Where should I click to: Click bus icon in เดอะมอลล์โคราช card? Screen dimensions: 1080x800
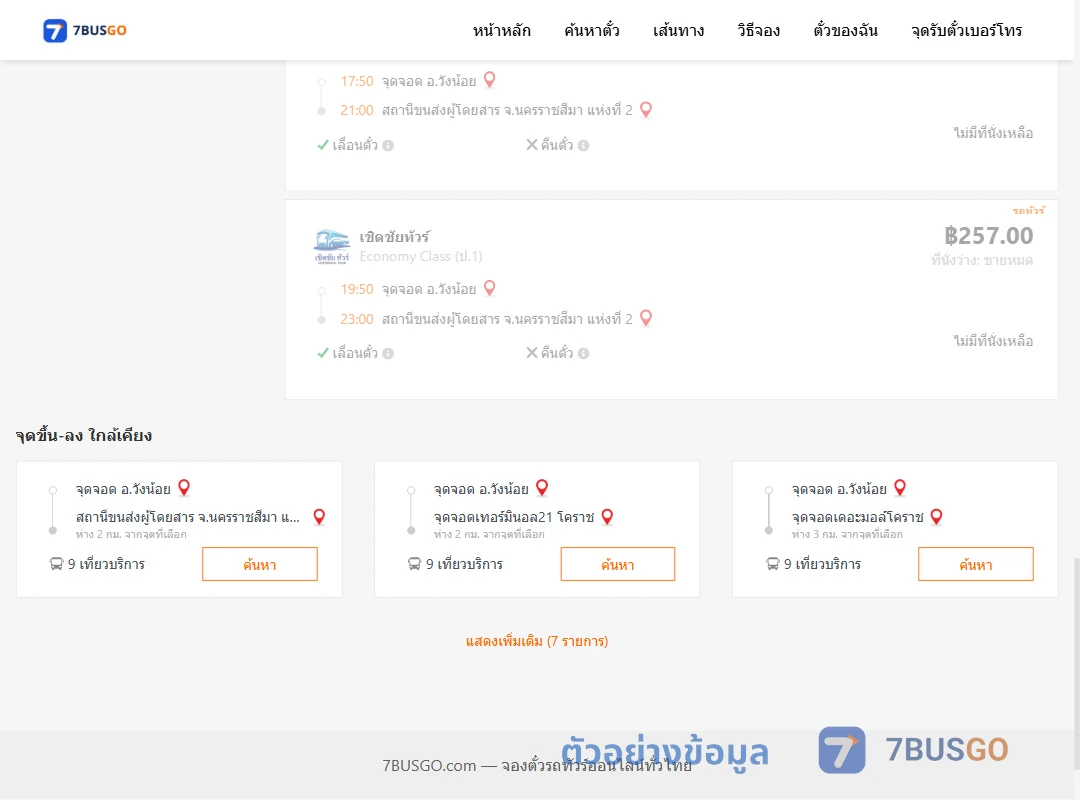click(772, 564)
